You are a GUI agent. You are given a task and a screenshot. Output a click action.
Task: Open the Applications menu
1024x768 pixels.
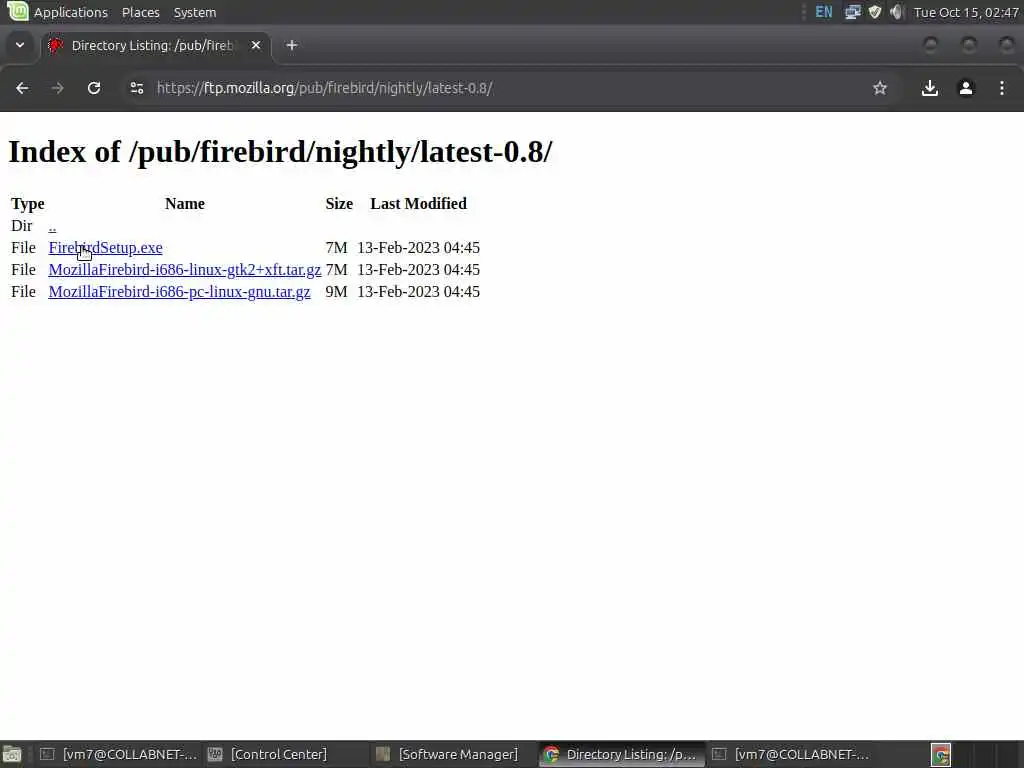tap(71, 12)
